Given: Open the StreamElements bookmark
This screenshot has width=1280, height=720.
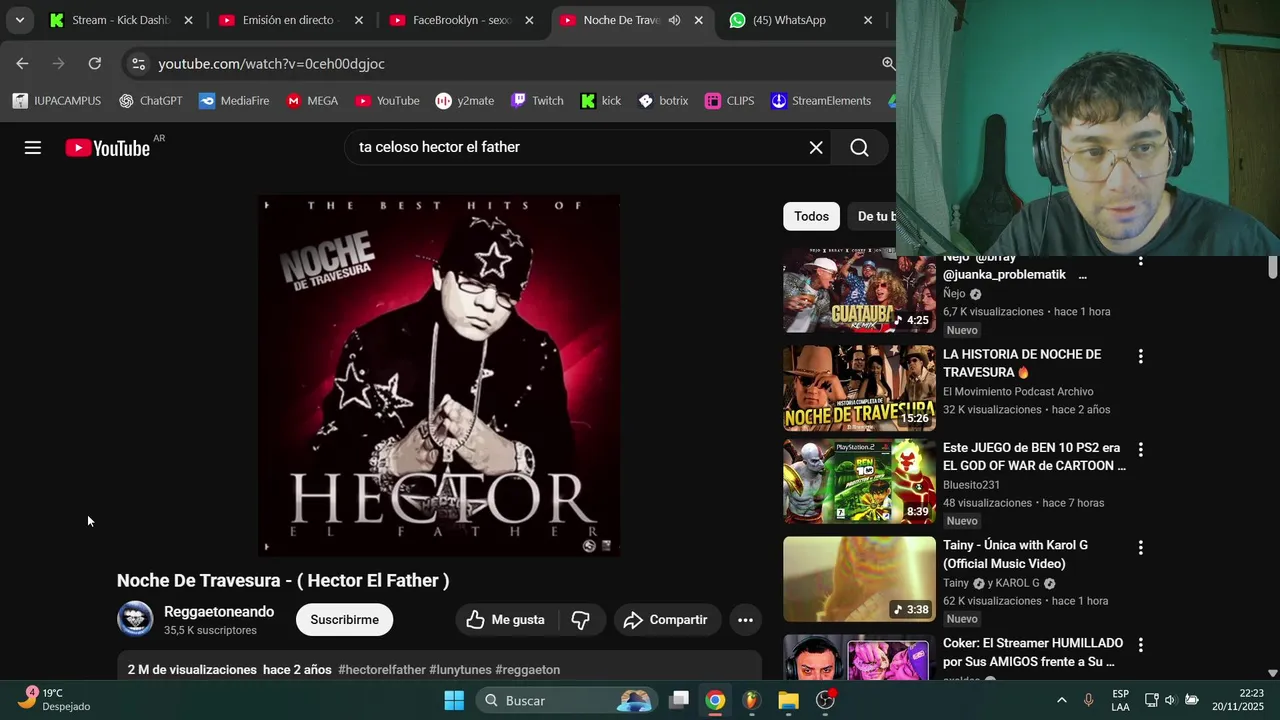Looking at the screenshot, I should click(x=821, y=100).
